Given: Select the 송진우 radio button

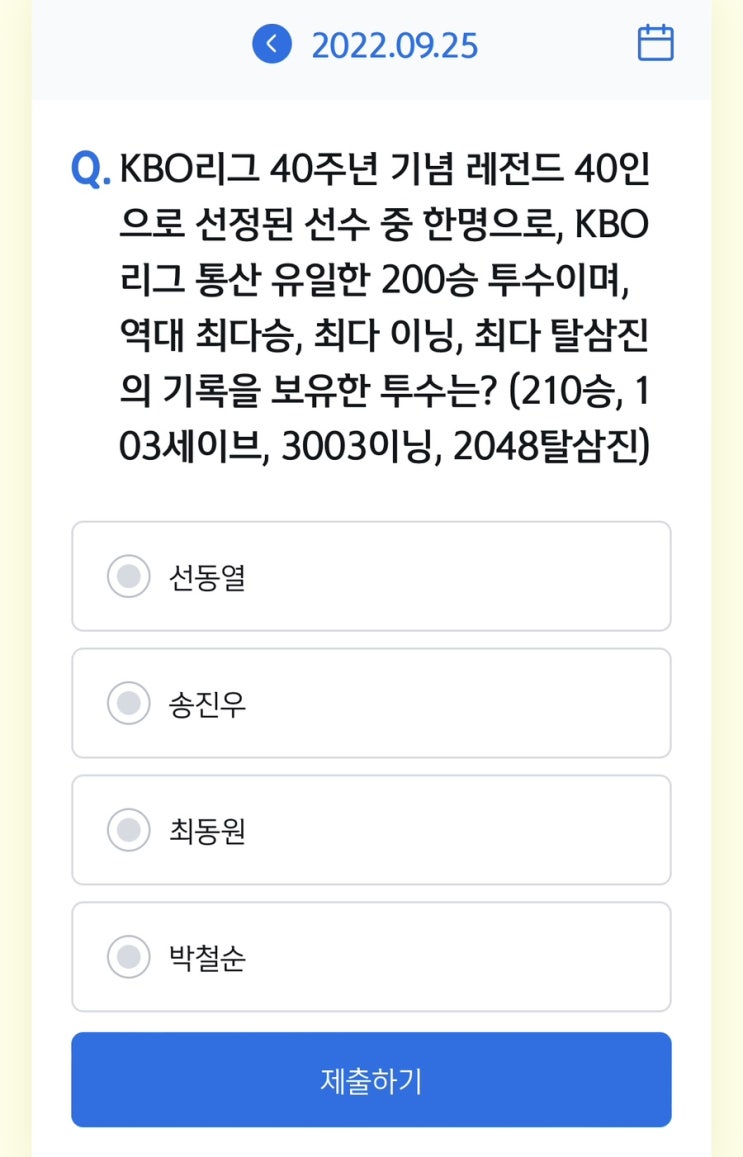Looking at the screenshot, I should pyautogui.click(x=128, y=703).
